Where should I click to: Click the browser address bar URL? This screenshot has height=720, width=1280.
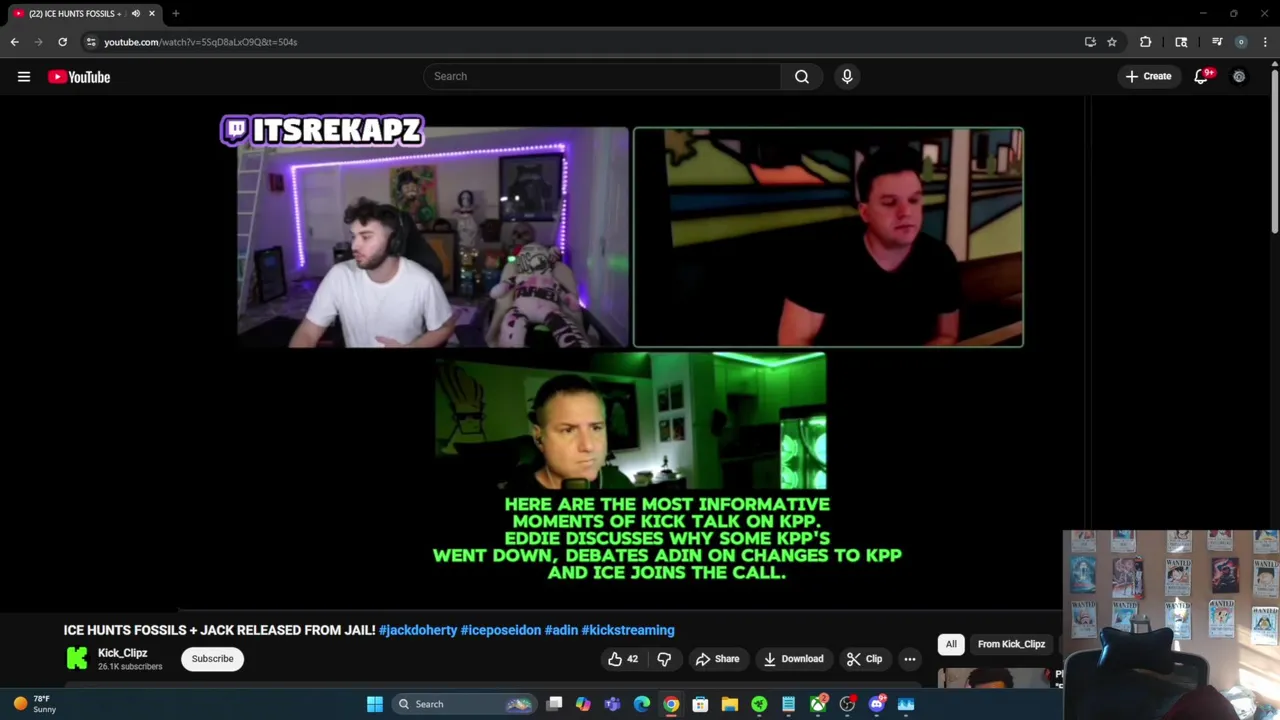tap(200, 42)
